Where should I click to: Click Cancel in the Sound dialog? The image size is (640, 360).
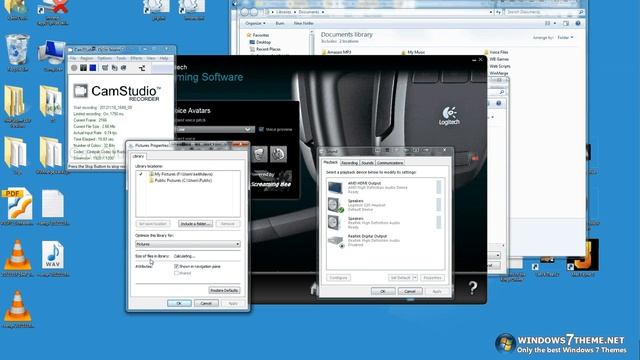point(410,291)
